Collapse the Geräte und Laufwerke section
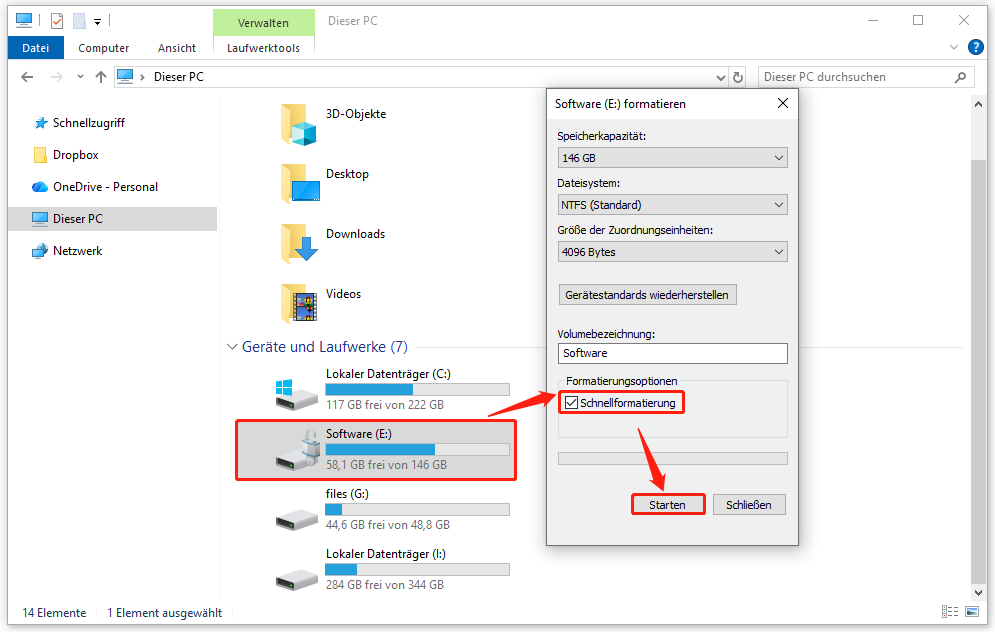 (232, 346)
